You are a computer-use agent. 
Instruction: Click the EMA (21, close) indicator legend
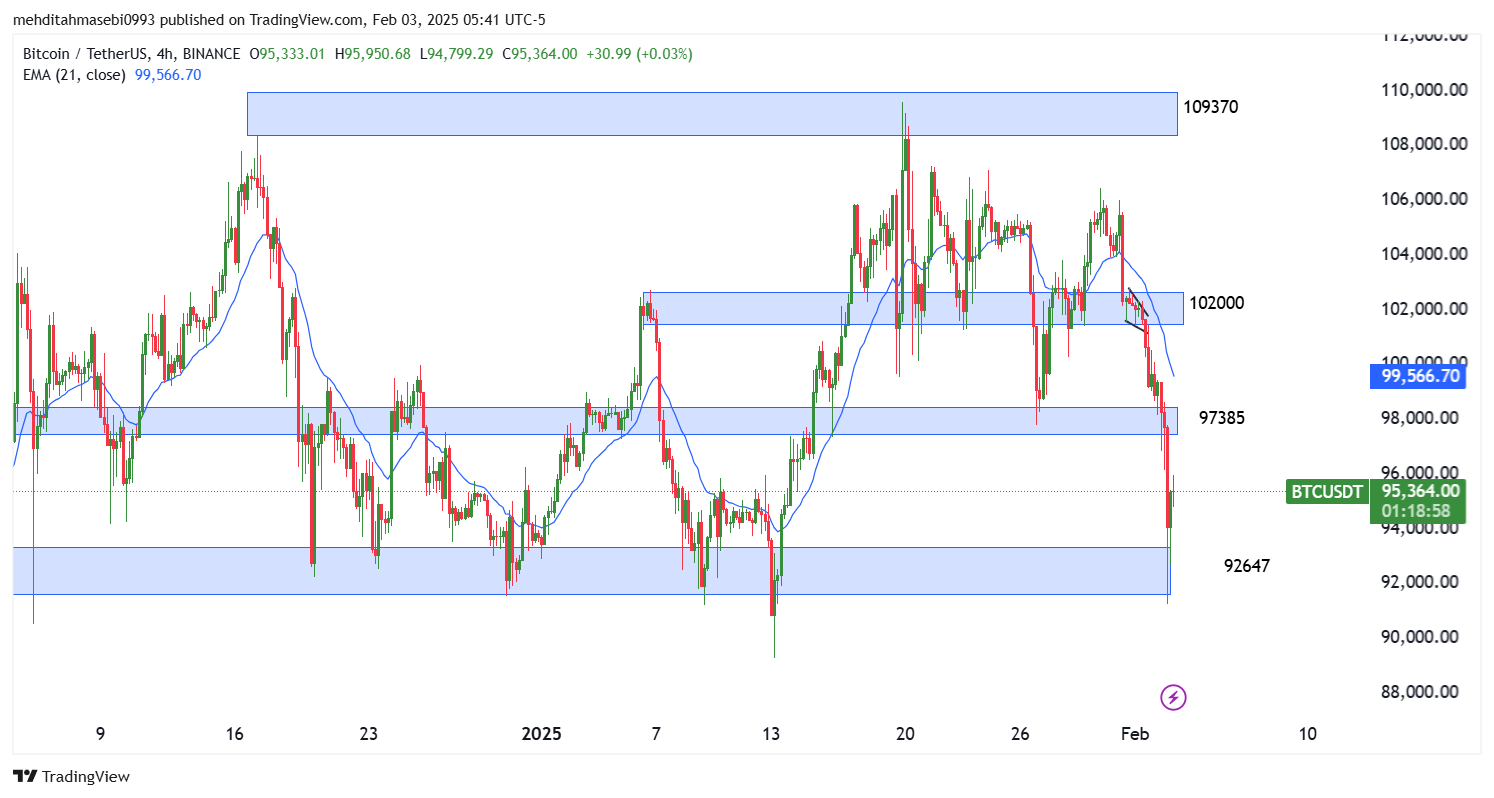pos(73,74)
